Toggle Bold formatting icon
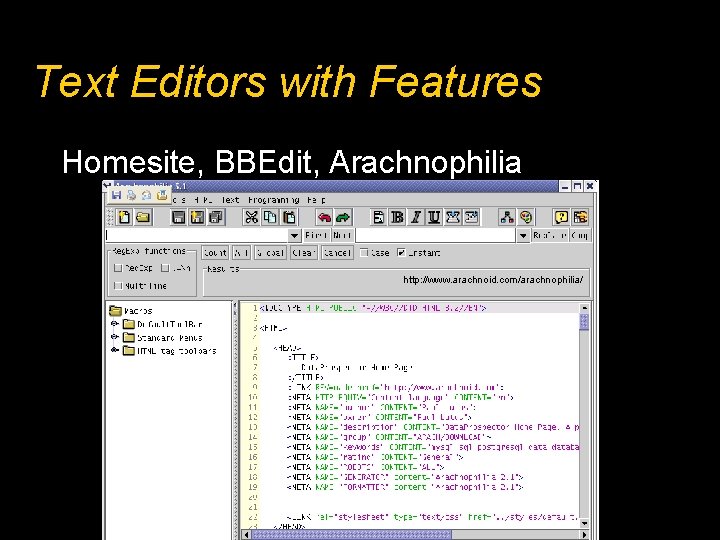This screenshot has height=540, width=720. point(397,217)
